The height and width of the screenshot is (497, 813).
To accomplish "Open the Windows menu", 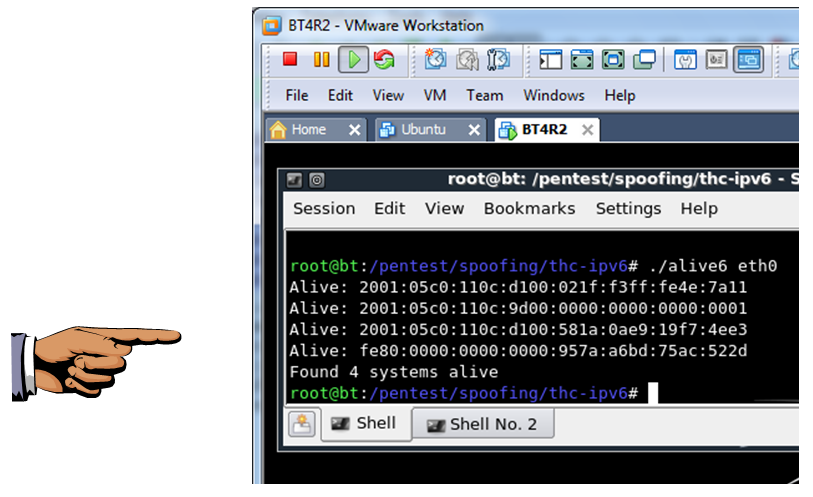I will click(x=554, y=95).
